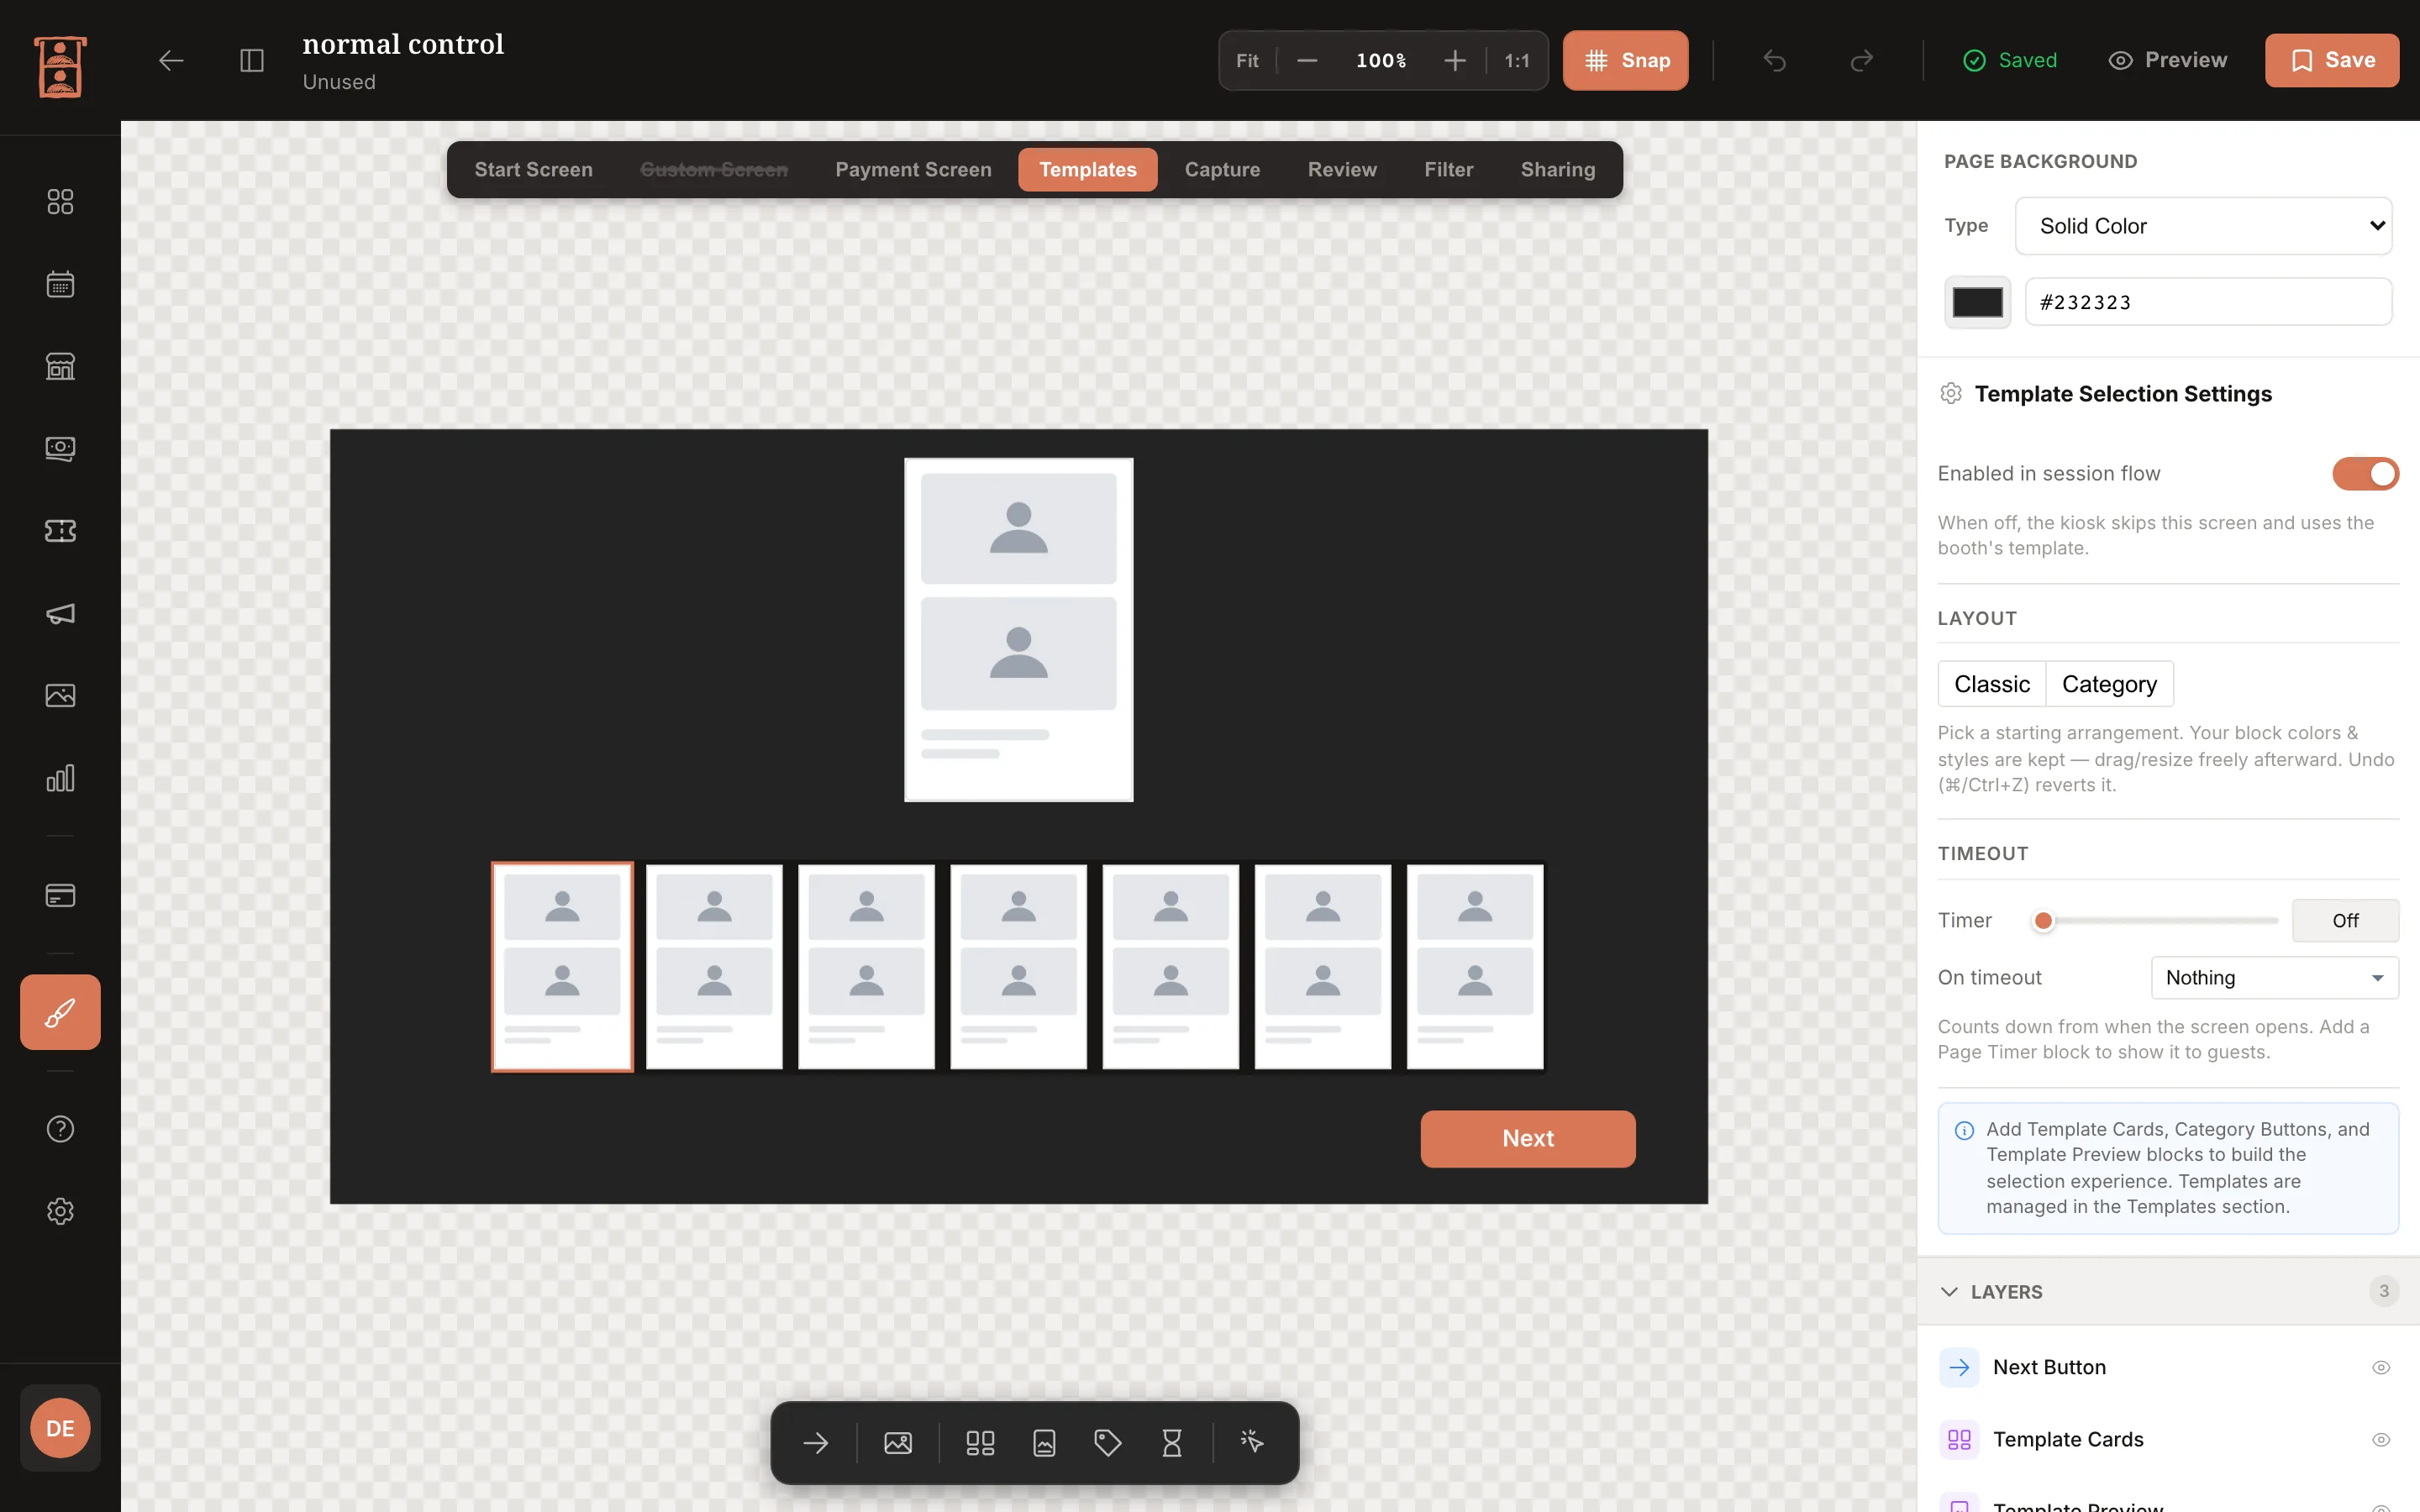Select the Category layout option
2420x1512 pixels.
[2109, 684]
